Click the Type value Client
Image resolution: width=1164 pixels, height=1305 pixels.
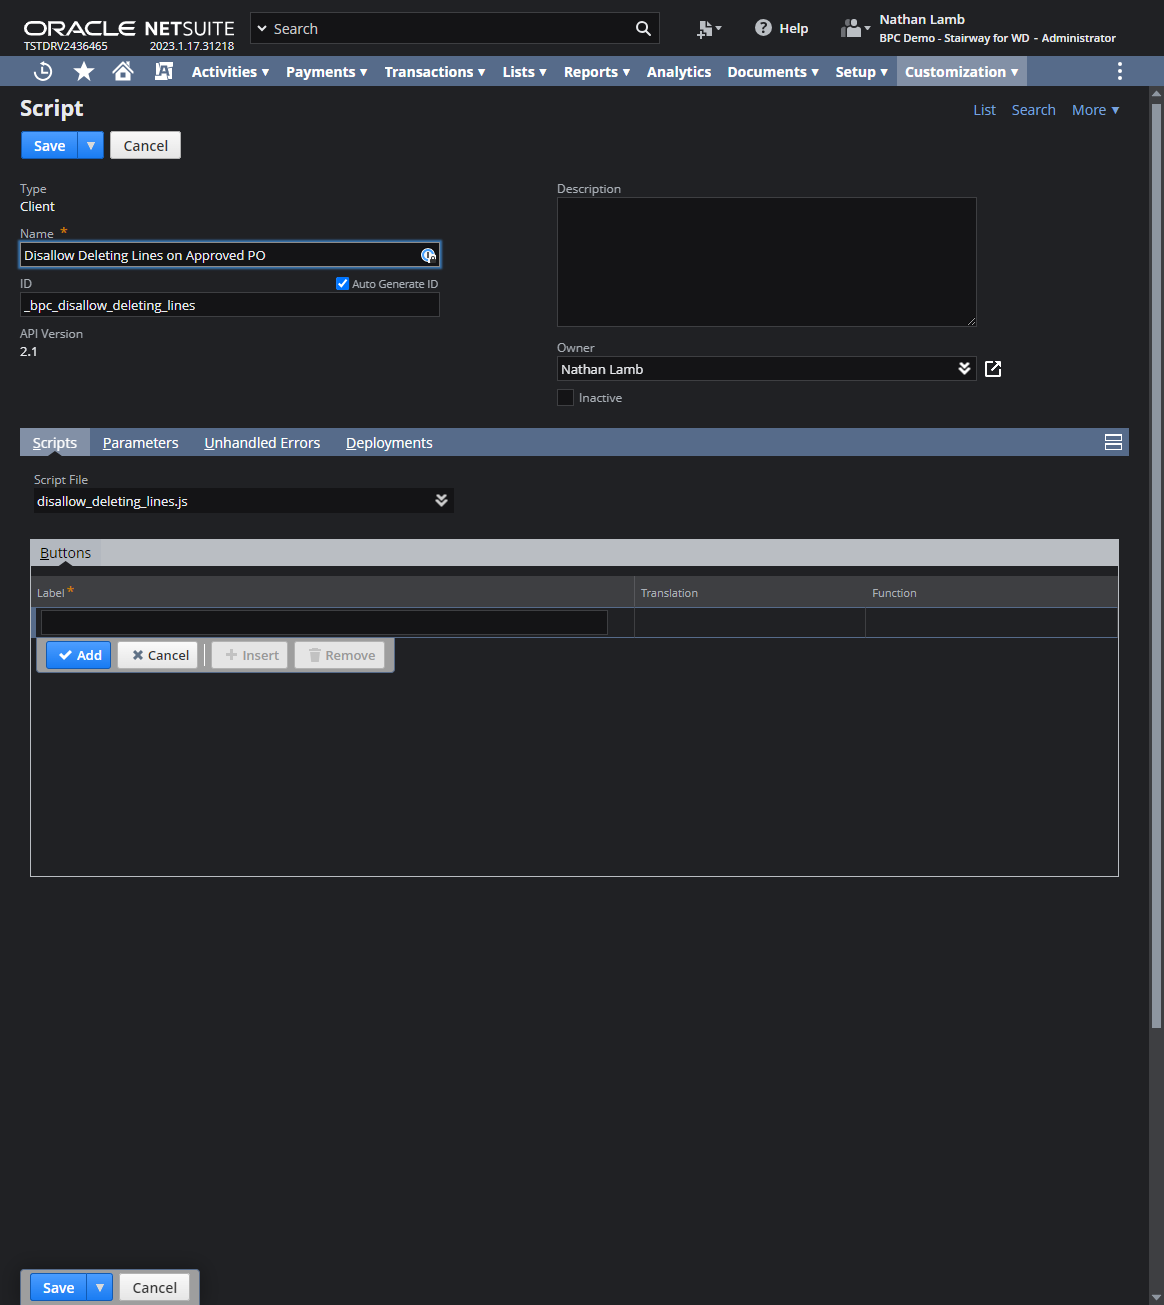point(37,207)
